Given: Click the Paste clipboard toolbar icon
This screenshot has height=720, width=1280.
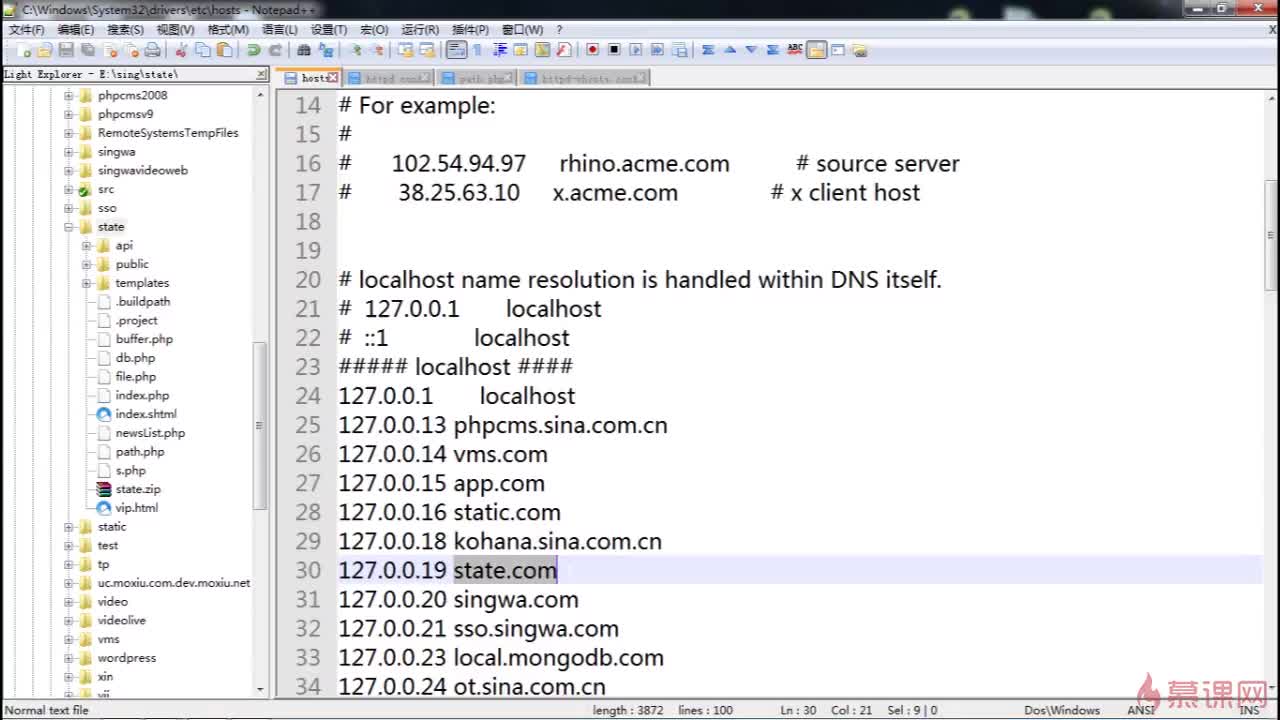Looking at the screenshot, I should (x=225, y=50).
